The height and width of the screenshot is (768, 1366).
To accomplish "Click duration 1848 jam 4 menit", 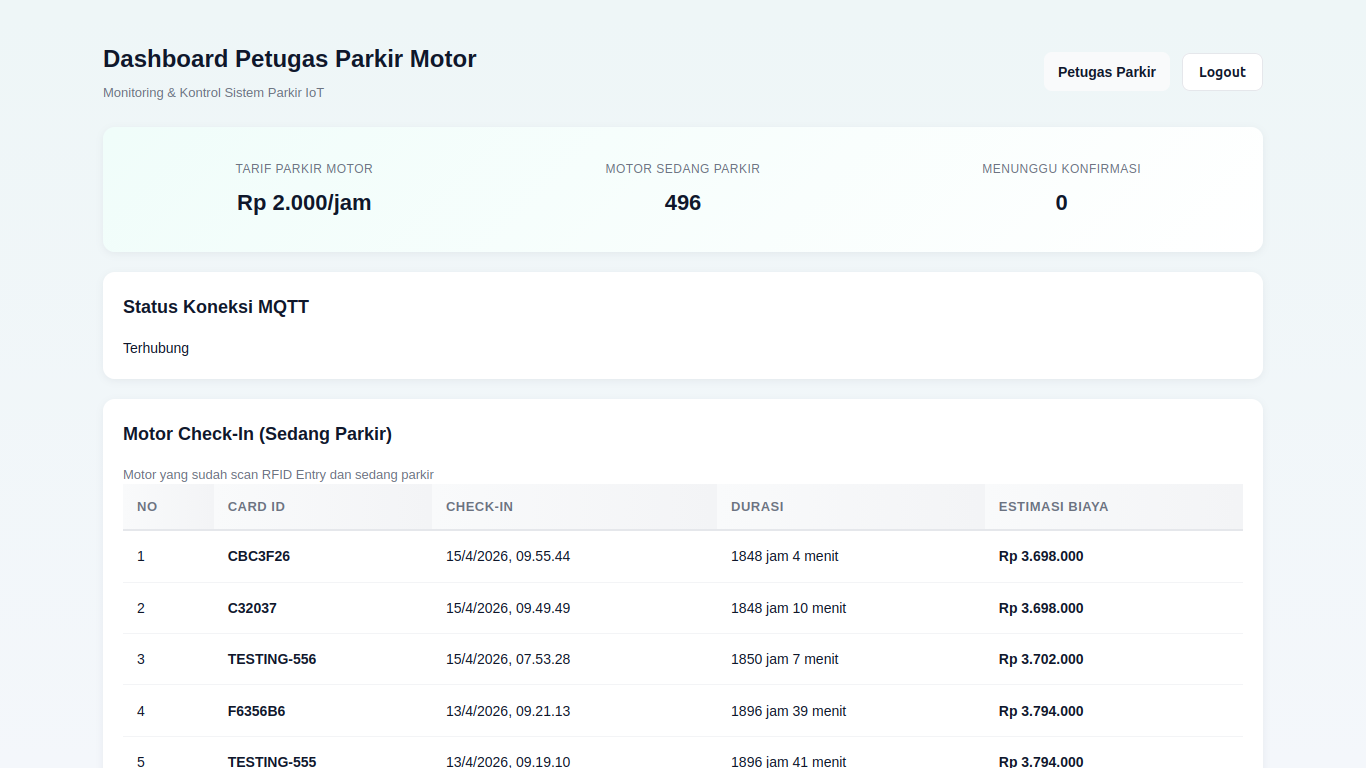I will point(784,556).
